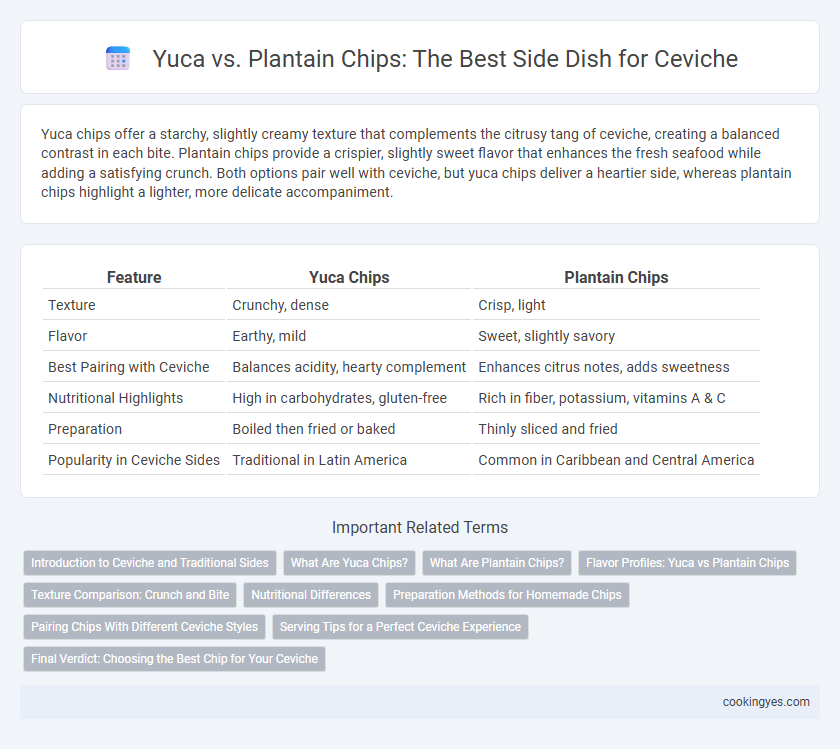Select 'Serving Tips for a Perfect Ceviche Experience'
The height and width of the screenshot is (749, 840).
click(400, 627)
